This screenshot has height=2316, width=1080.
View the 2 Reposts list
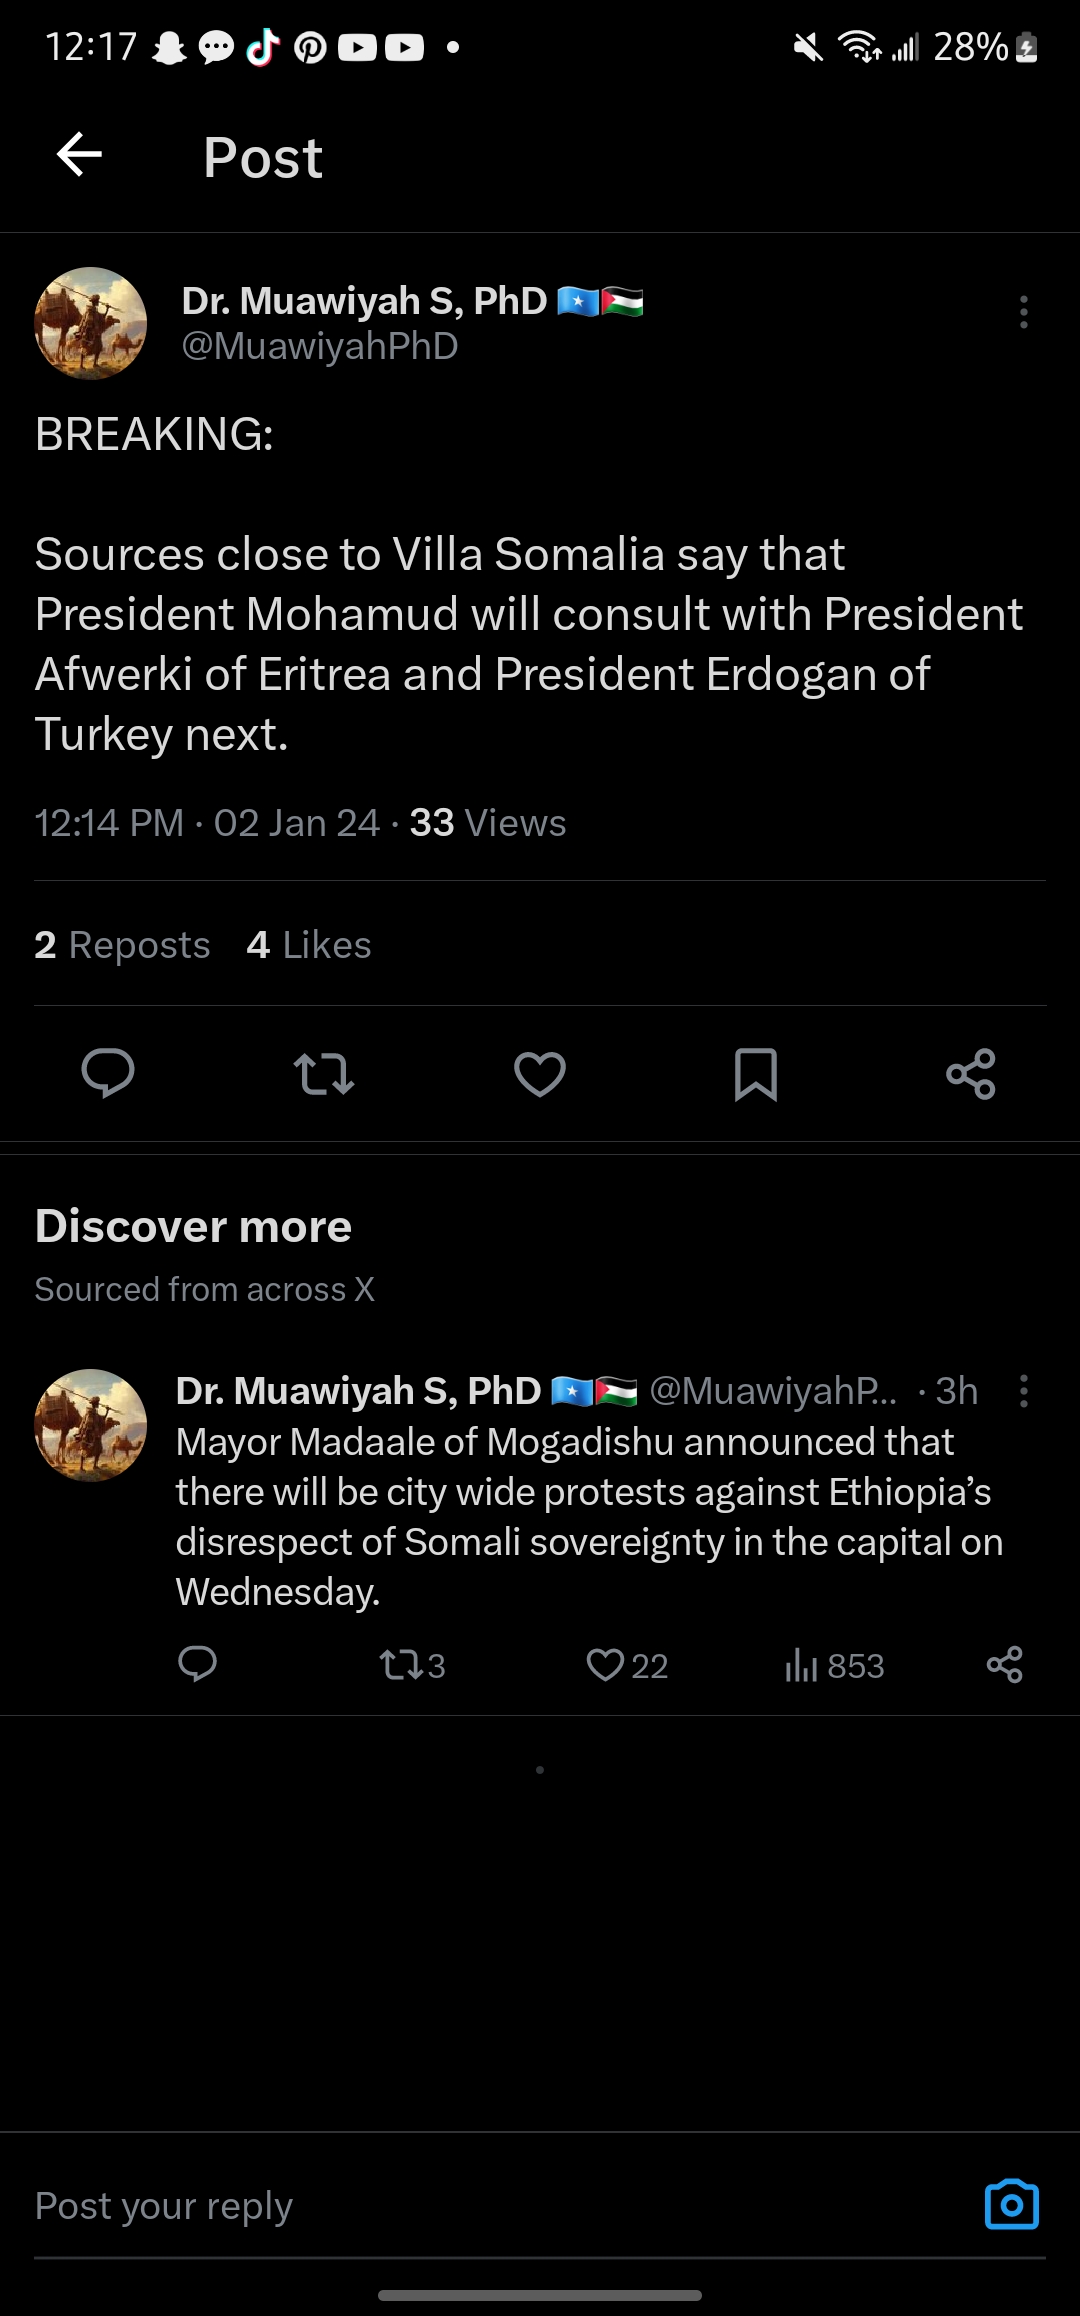coord(122,945)
